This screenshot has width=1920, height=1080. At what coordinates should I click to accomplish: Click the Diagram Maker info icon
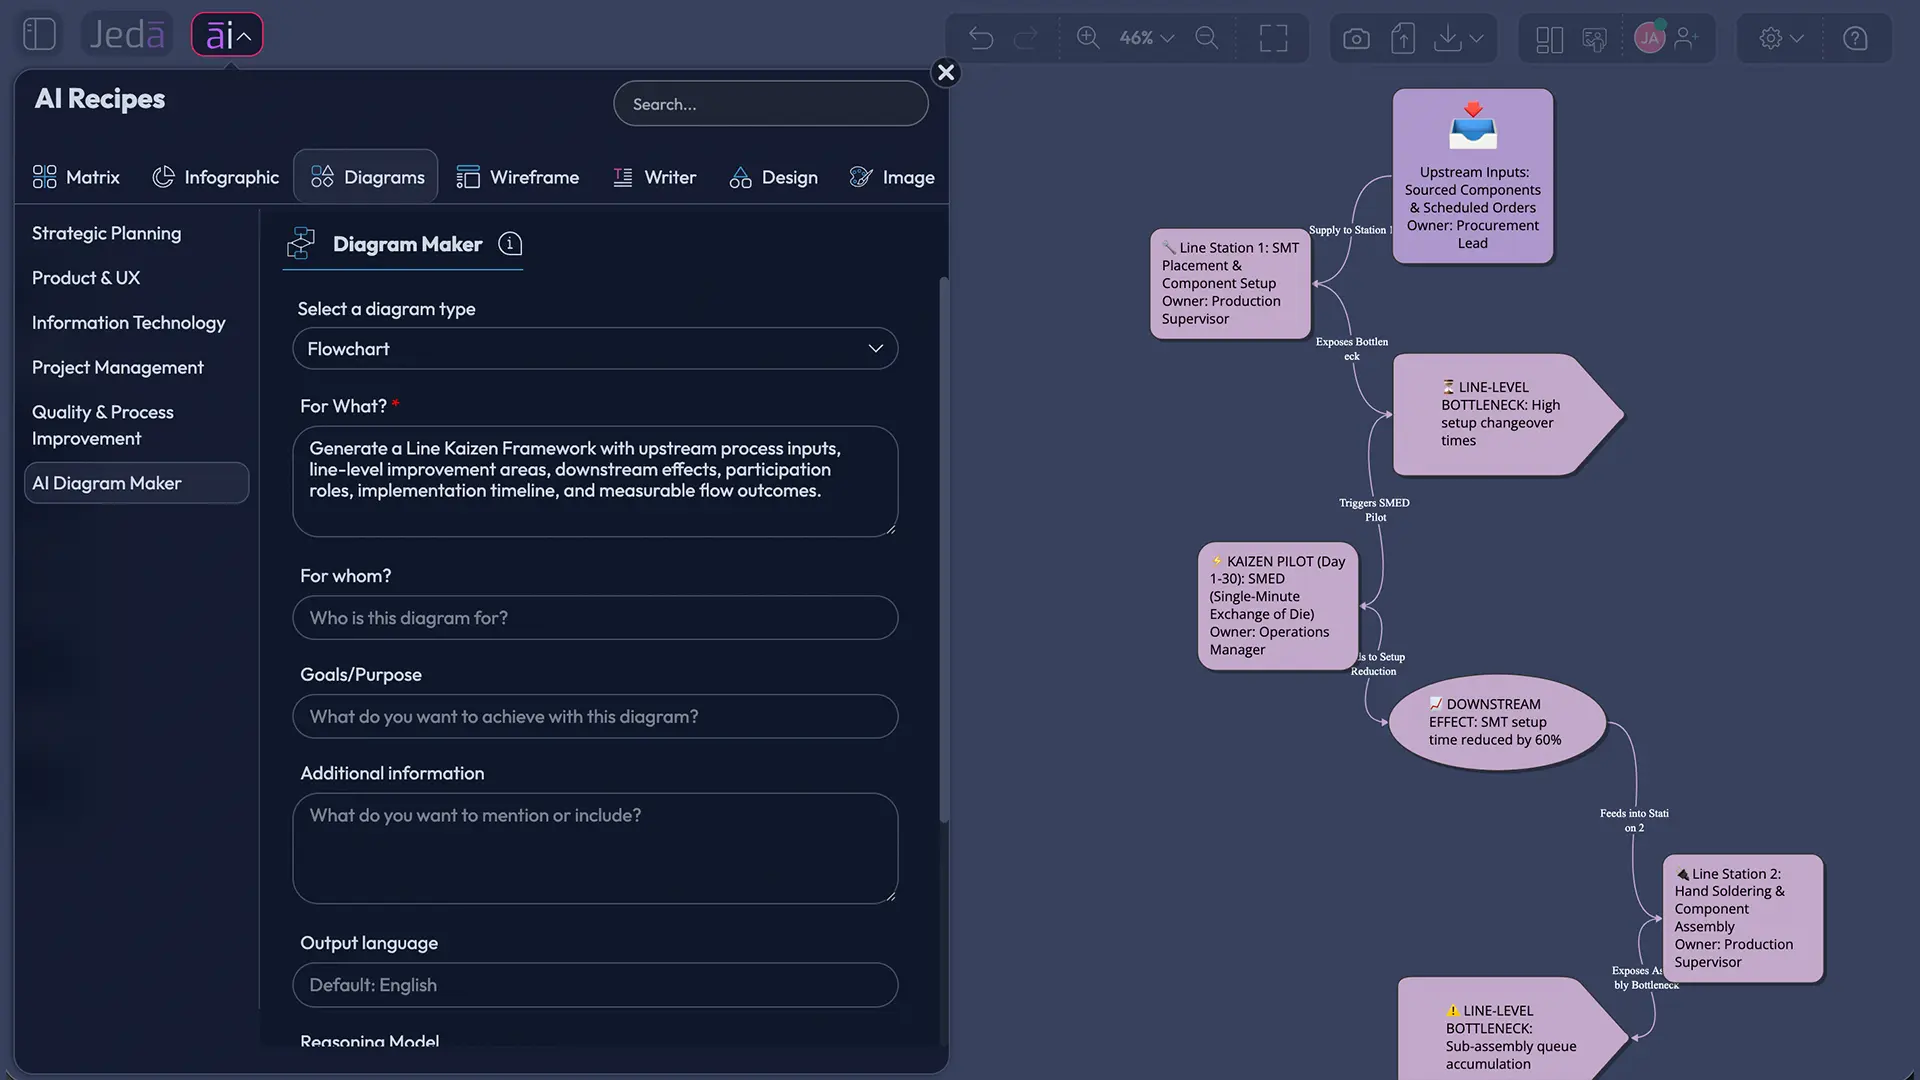(x=510, y=244)
